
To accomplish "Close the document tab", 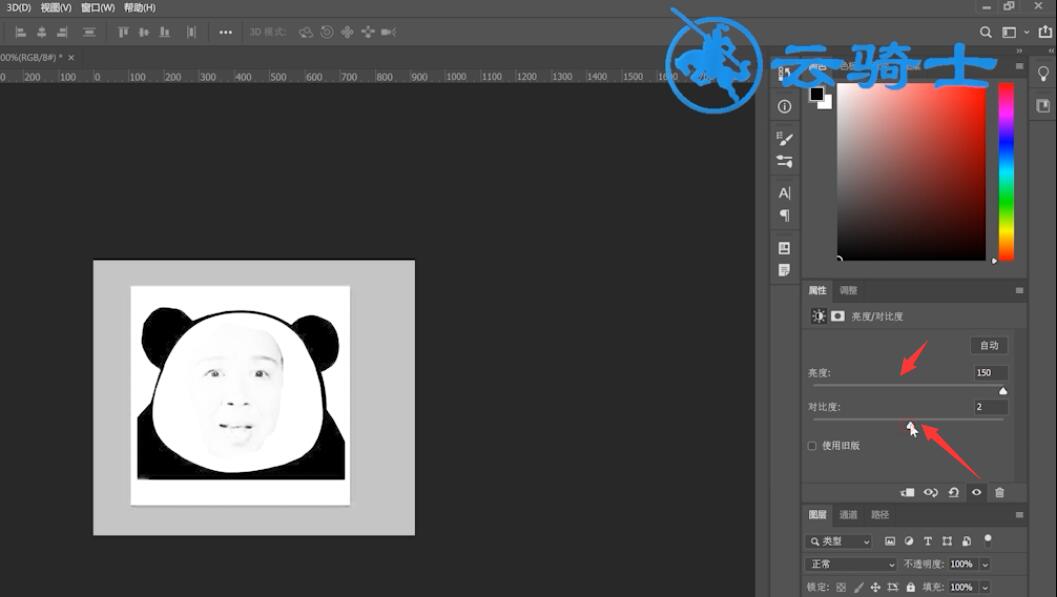I will (71, 58).
